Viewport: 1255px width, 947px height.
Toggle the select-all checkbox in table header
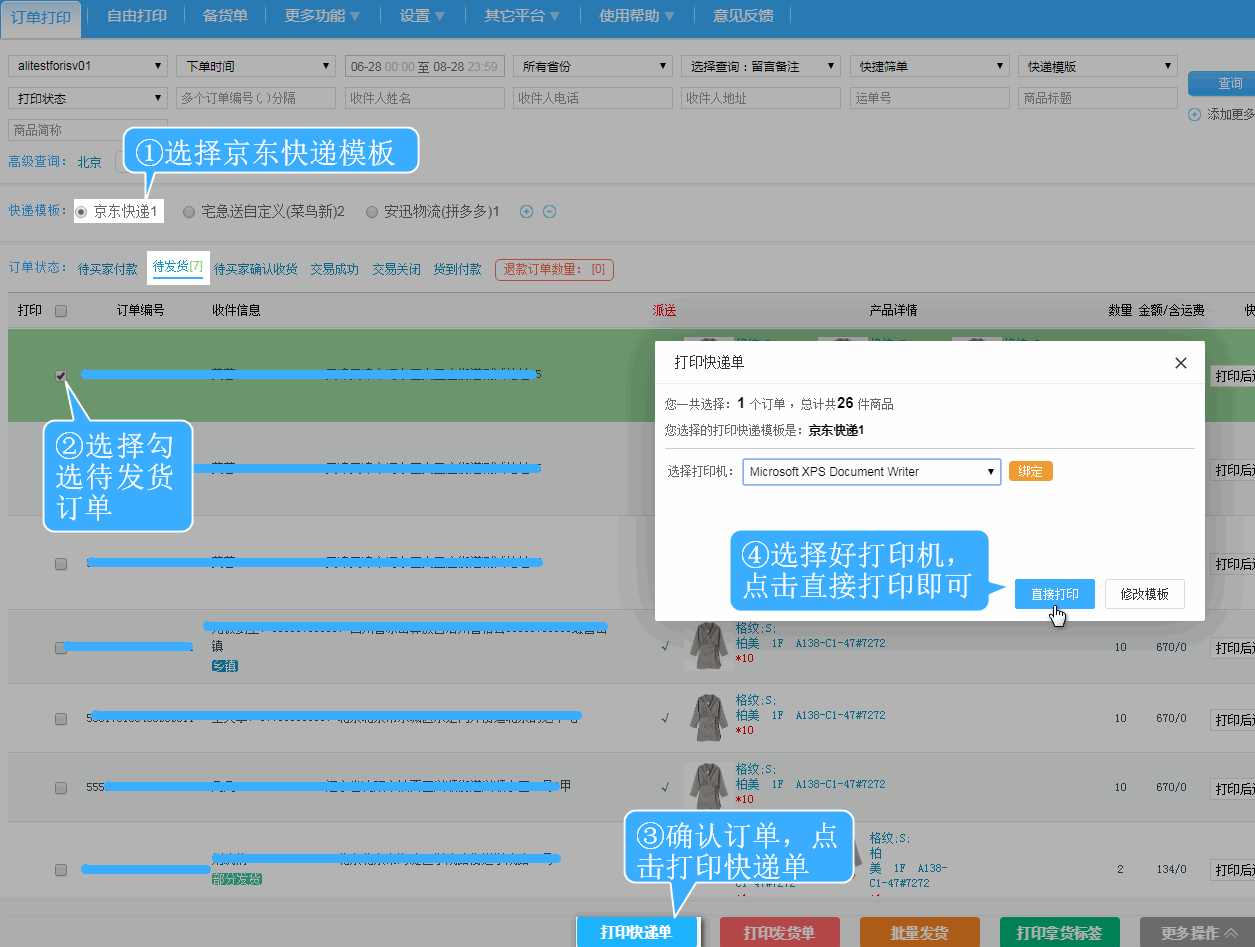coord(61,311)
